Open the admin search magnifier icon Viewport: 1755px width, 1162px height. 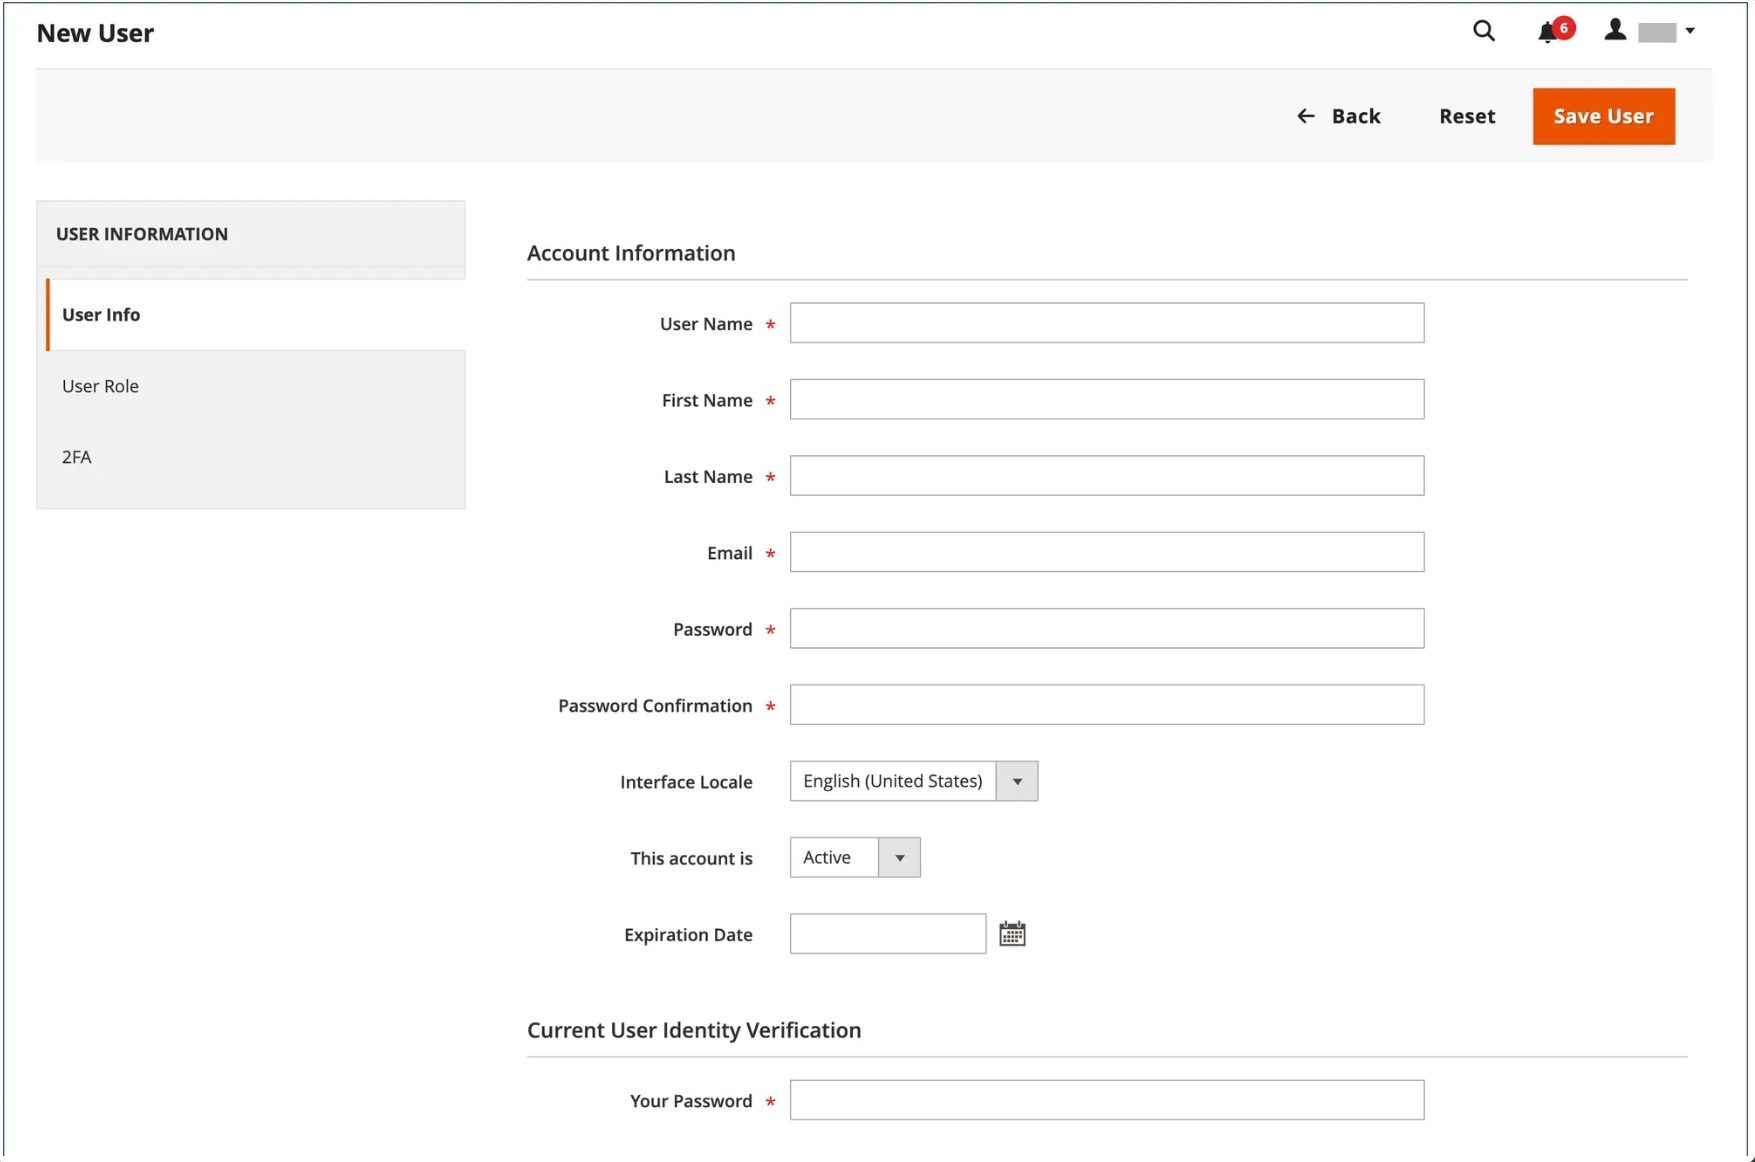click(x=1483, y=32)
